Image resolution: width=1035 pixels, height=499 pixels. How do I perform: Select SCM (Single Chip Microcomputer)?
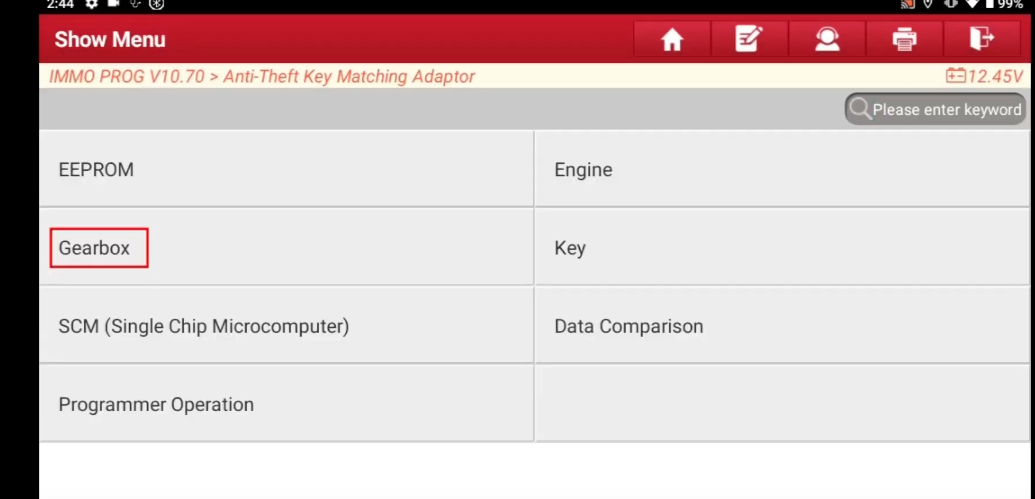point(286,325)
